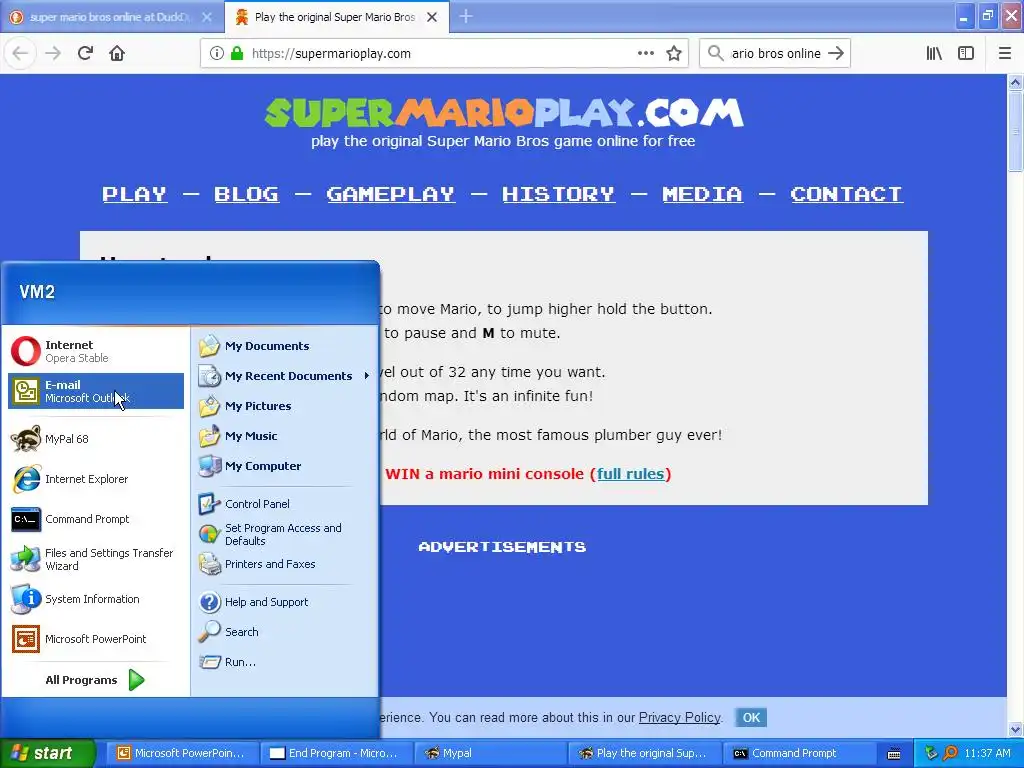Launch Microsoft Outlook E-mail from Start menu
1024x768 pixels.
(96, 391)
